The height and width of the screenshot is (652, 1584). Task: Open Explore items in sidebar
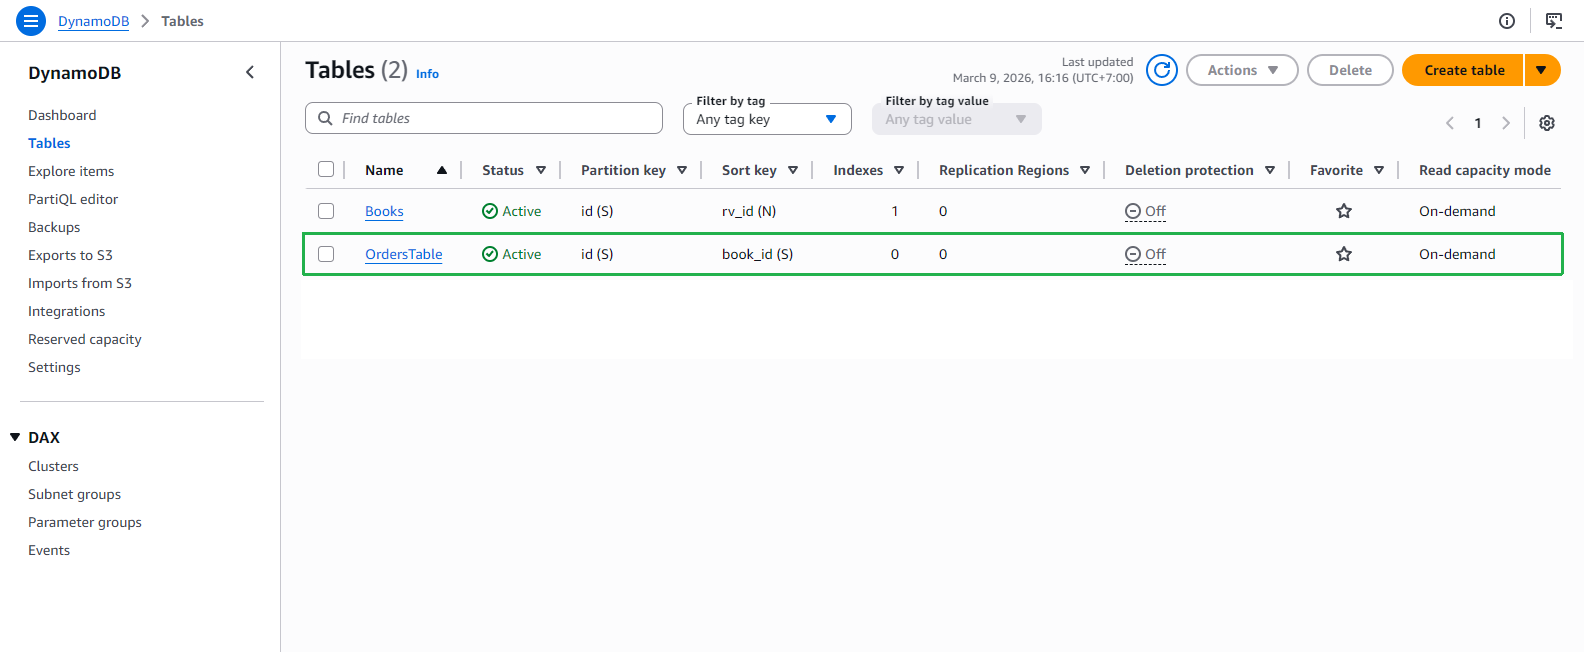[71, 171]
